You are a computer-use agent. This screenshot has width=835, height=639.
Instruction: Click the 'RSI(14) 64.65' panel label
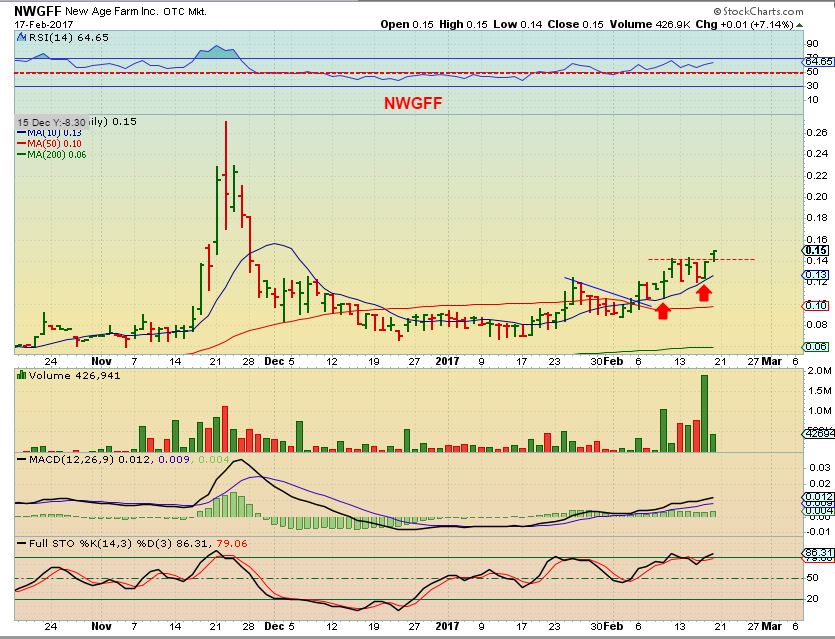[x=69, y=37]
